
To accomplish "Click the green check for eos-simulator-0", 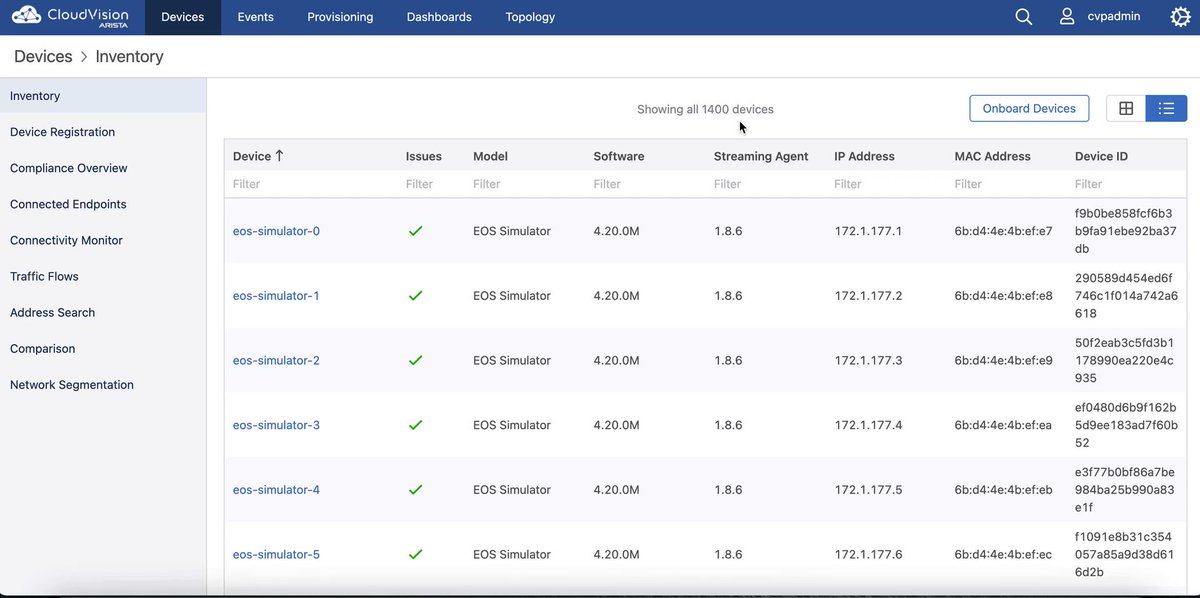I will 415,231.
